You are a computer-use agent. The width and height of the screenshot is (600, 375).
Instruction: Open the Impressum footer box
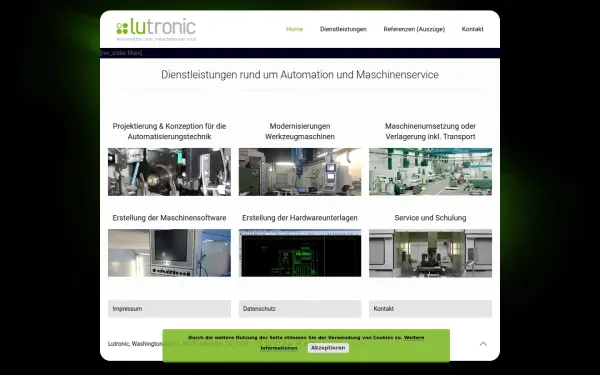tap(169, 309)
